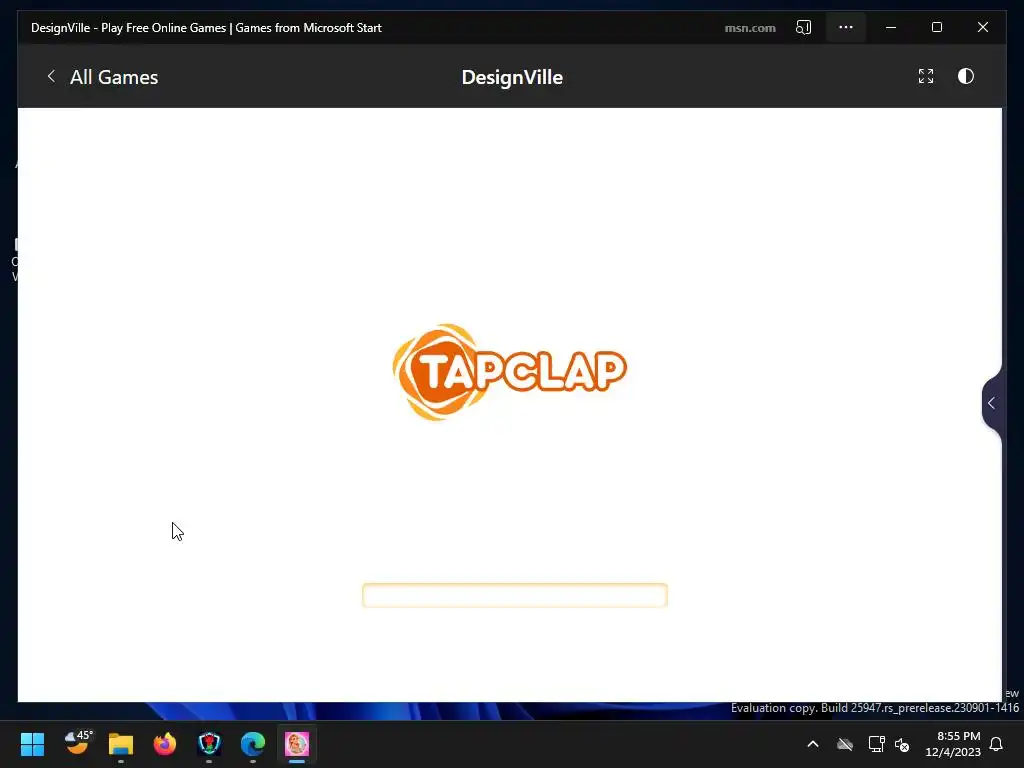The width and height of the screenshot is (1024, 768).
Task: Select the DesignVille game taskbar icon
Action: [x=296, y=744]
